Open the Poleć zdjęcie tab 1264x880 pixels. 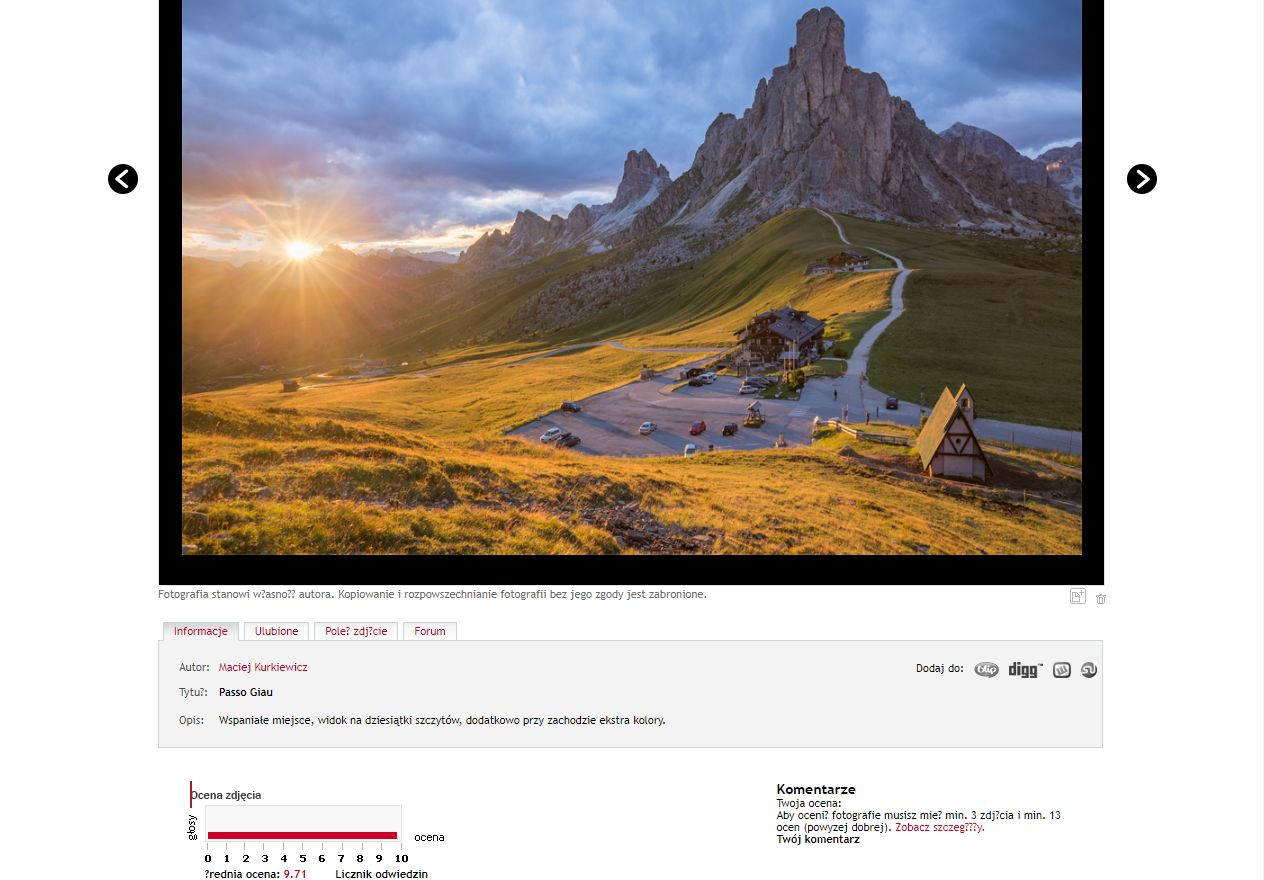(x=356, y=631)
